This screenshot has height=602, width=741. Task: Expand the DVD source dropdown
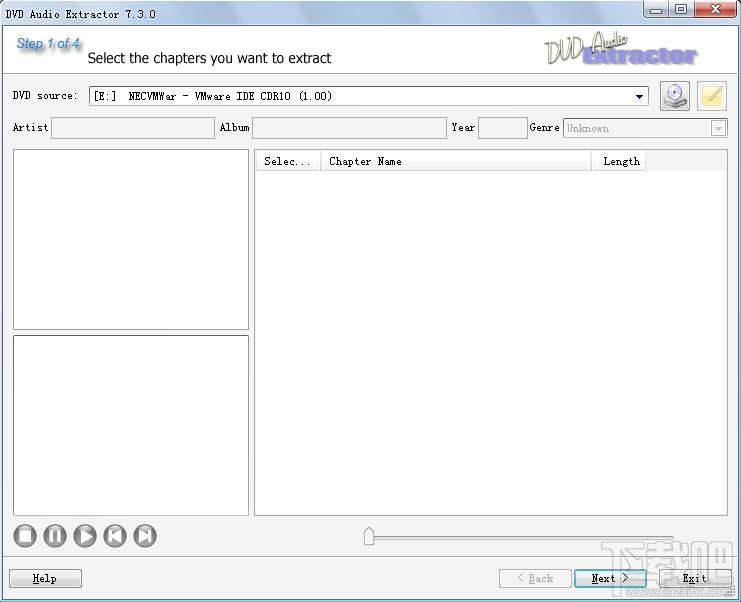[x=639, y=96]
